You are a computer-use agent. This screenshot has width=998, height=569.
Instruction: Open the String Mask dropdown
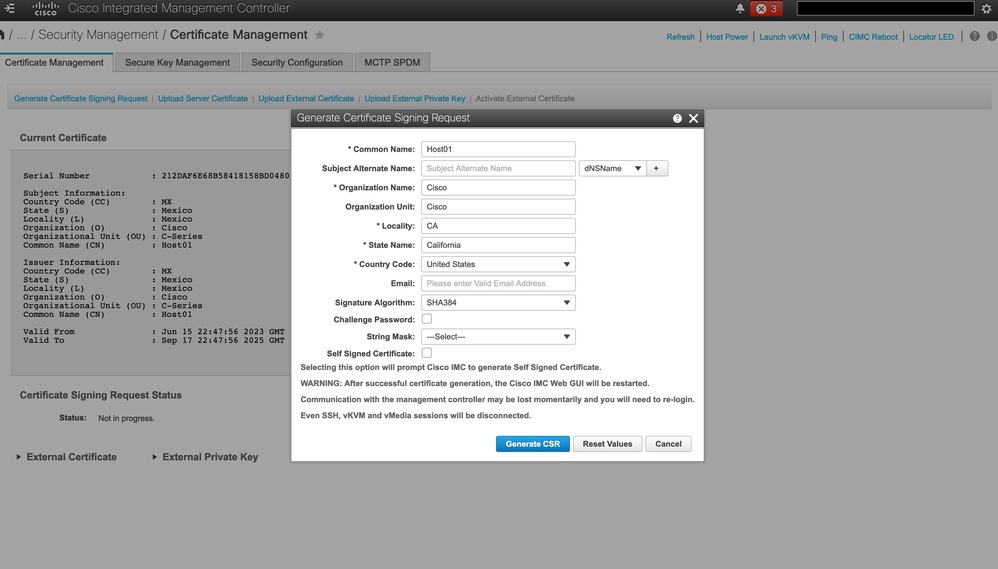coord(498,337)
